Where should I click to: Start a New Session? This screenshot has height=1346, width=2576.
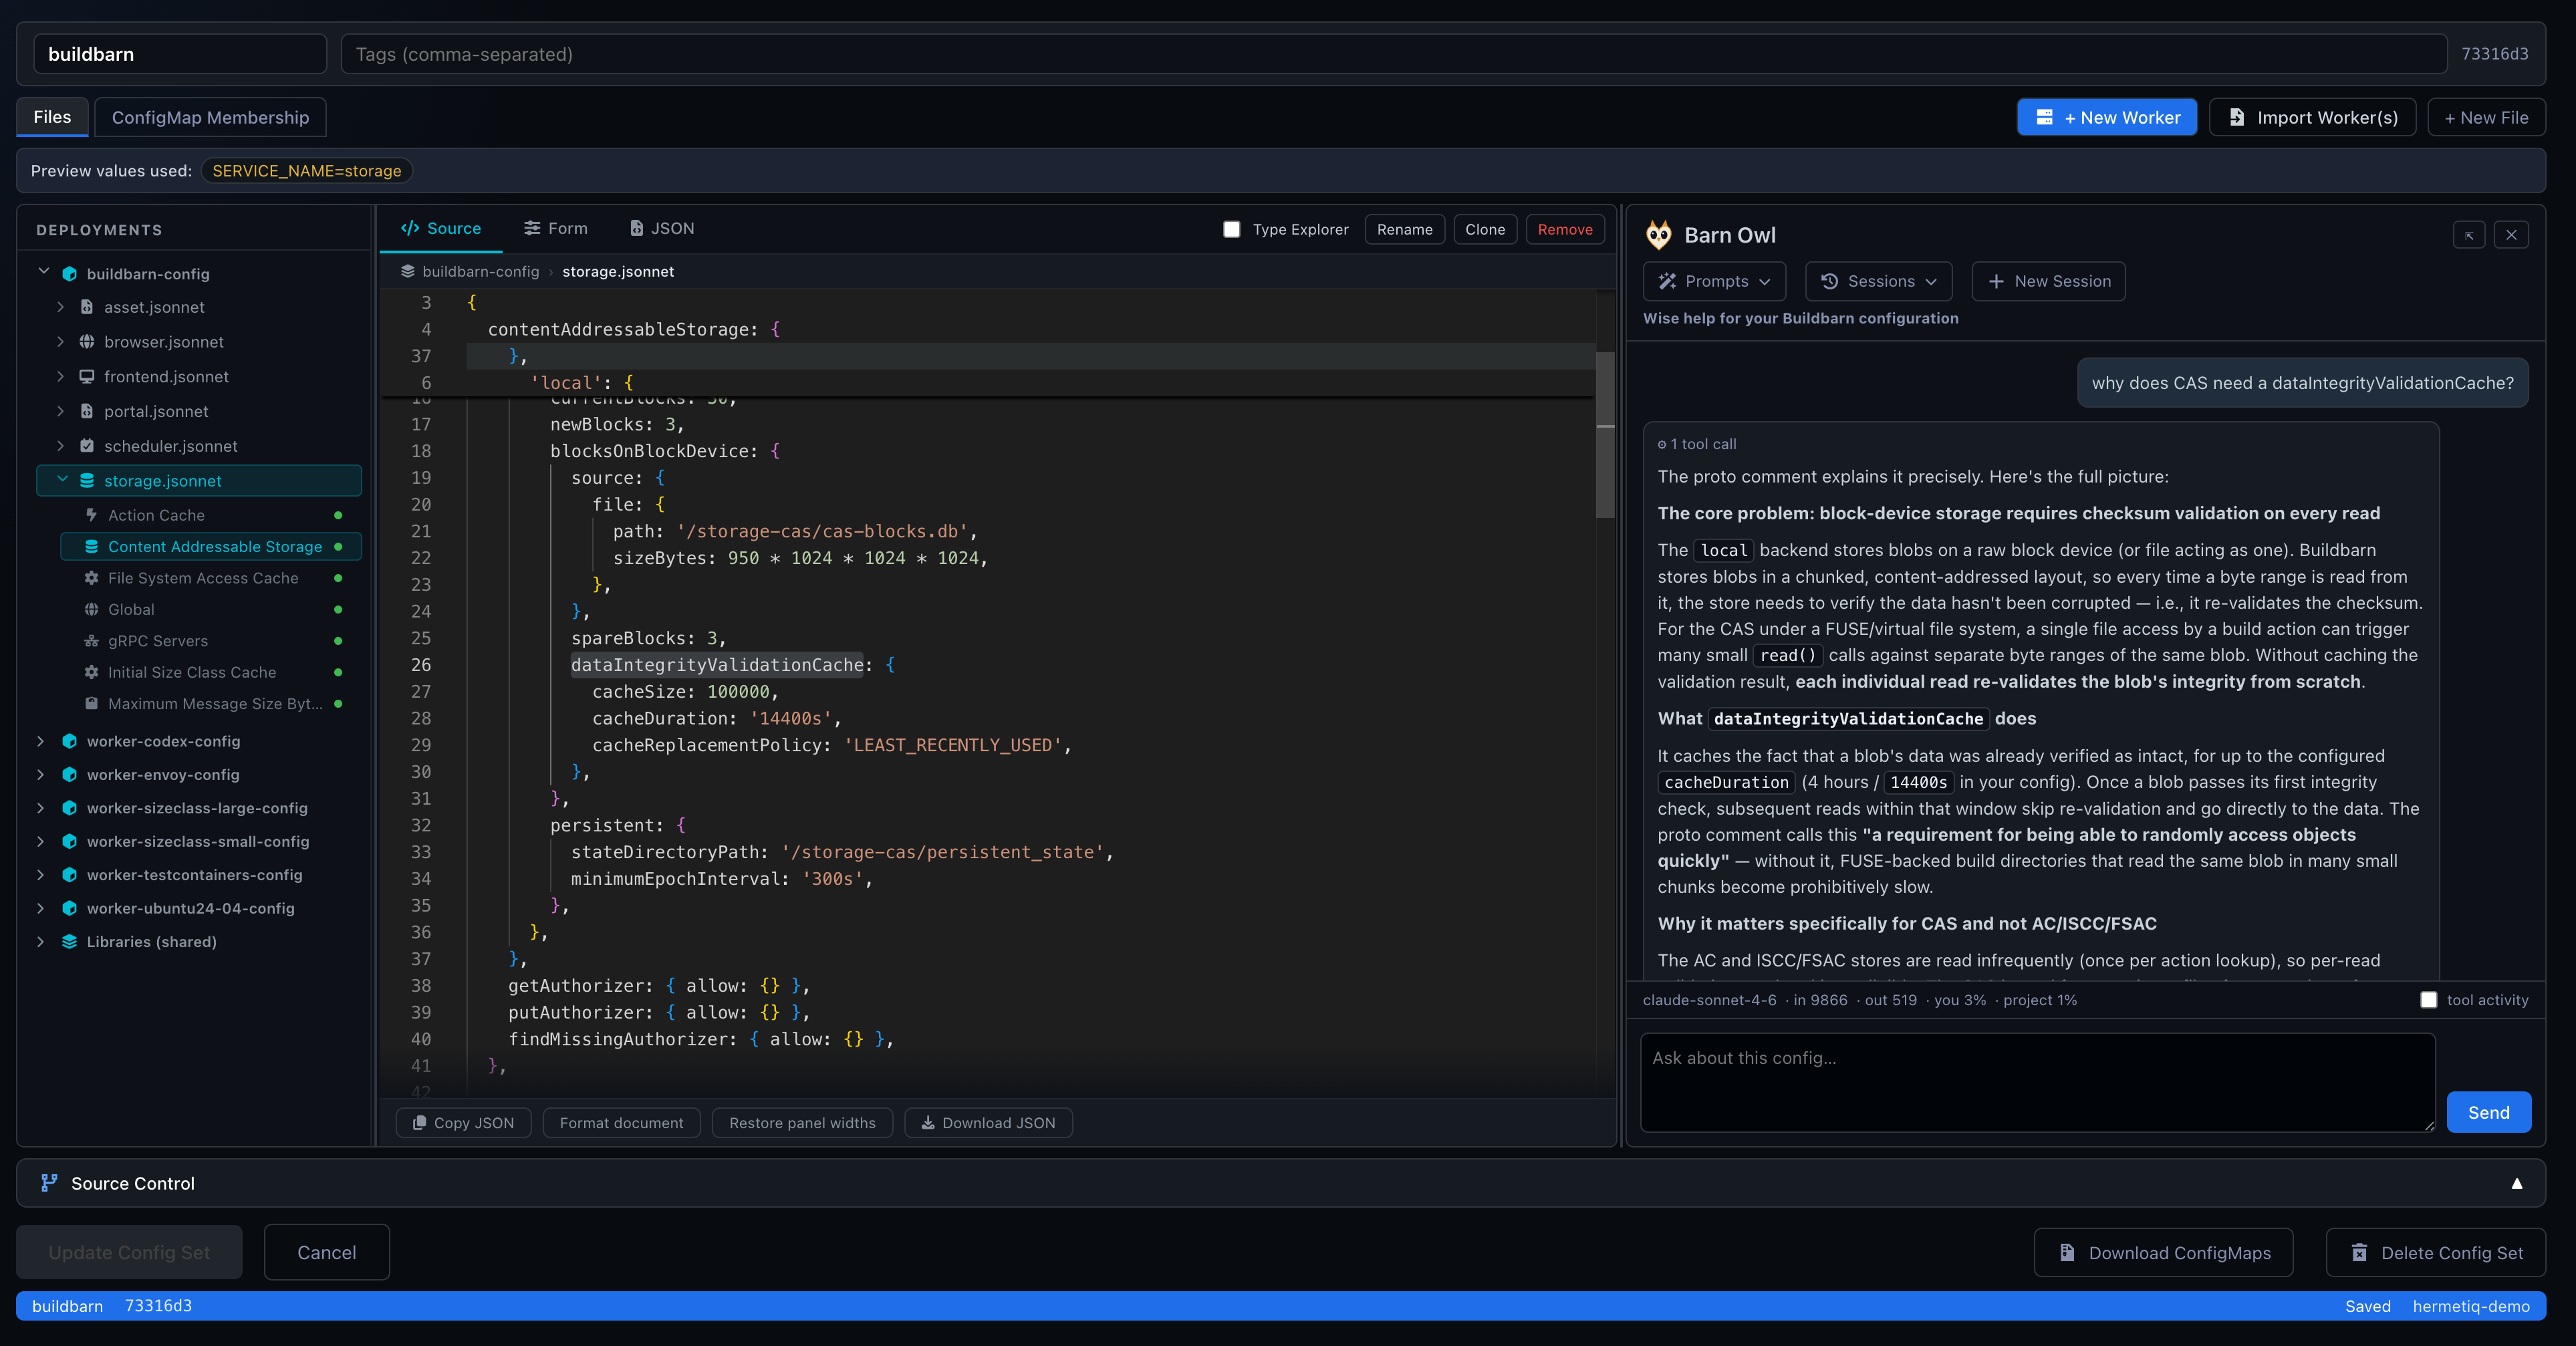(2048, 281)
